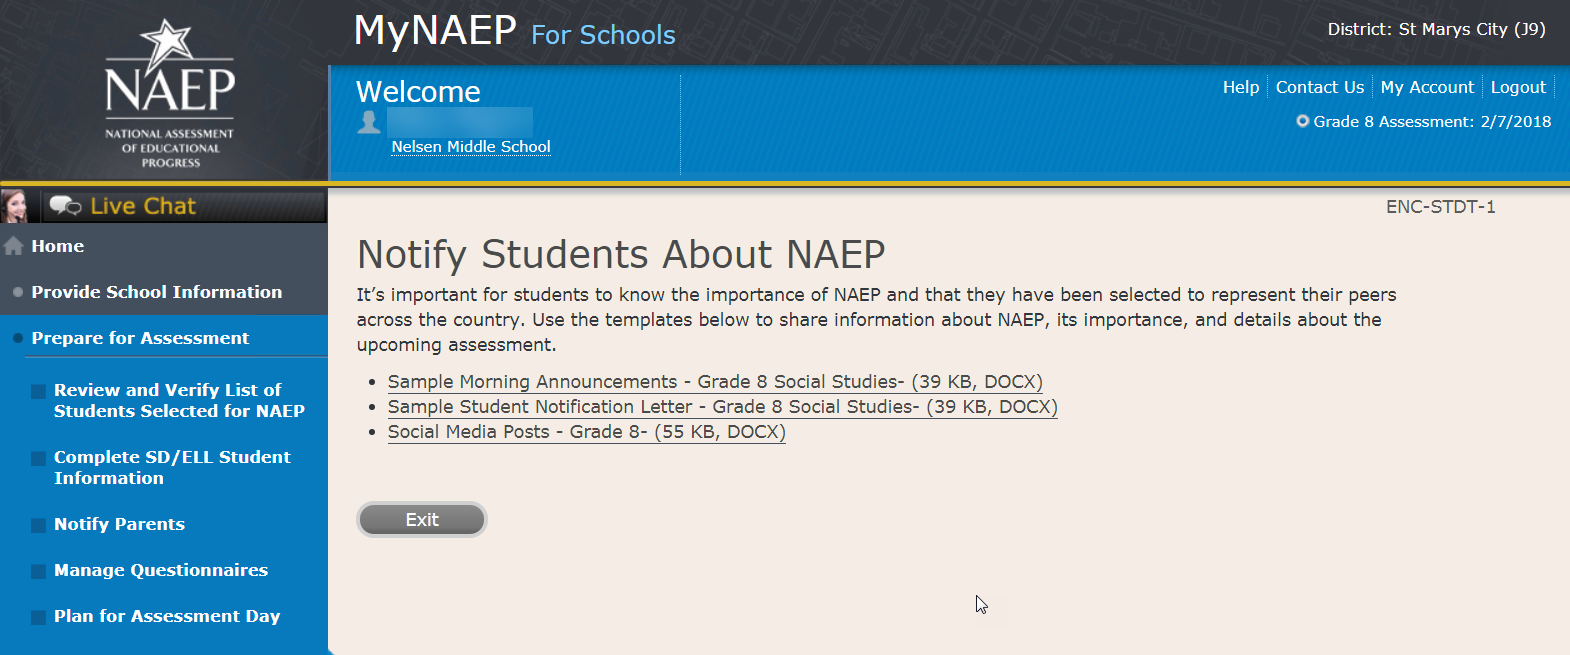Click the Home house icon
The height and width of the screenshot is (655, 1570).
point(13,246)
